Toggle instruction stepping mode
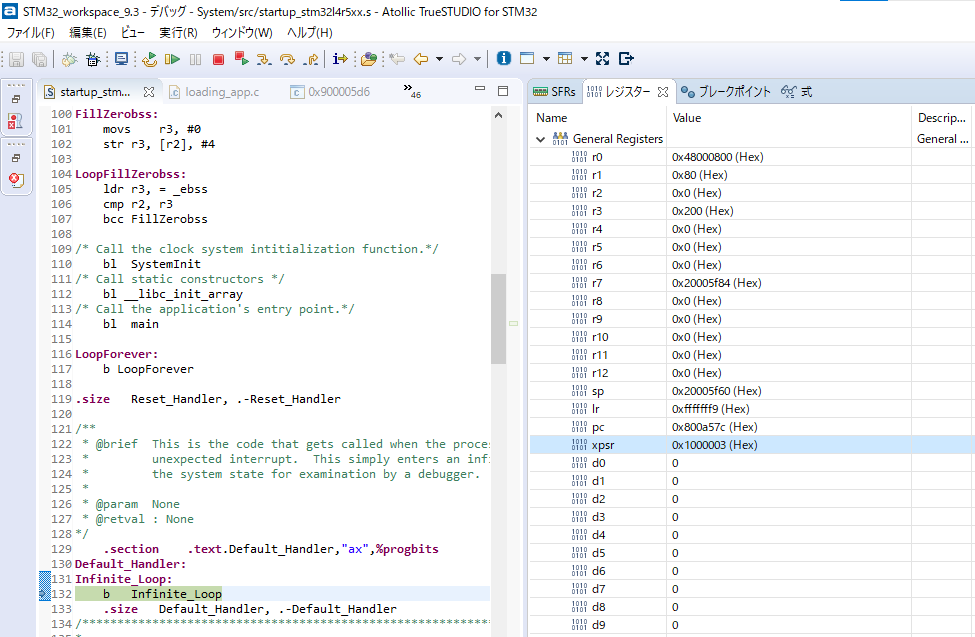 pyautogui.click(x=340, y=59)
